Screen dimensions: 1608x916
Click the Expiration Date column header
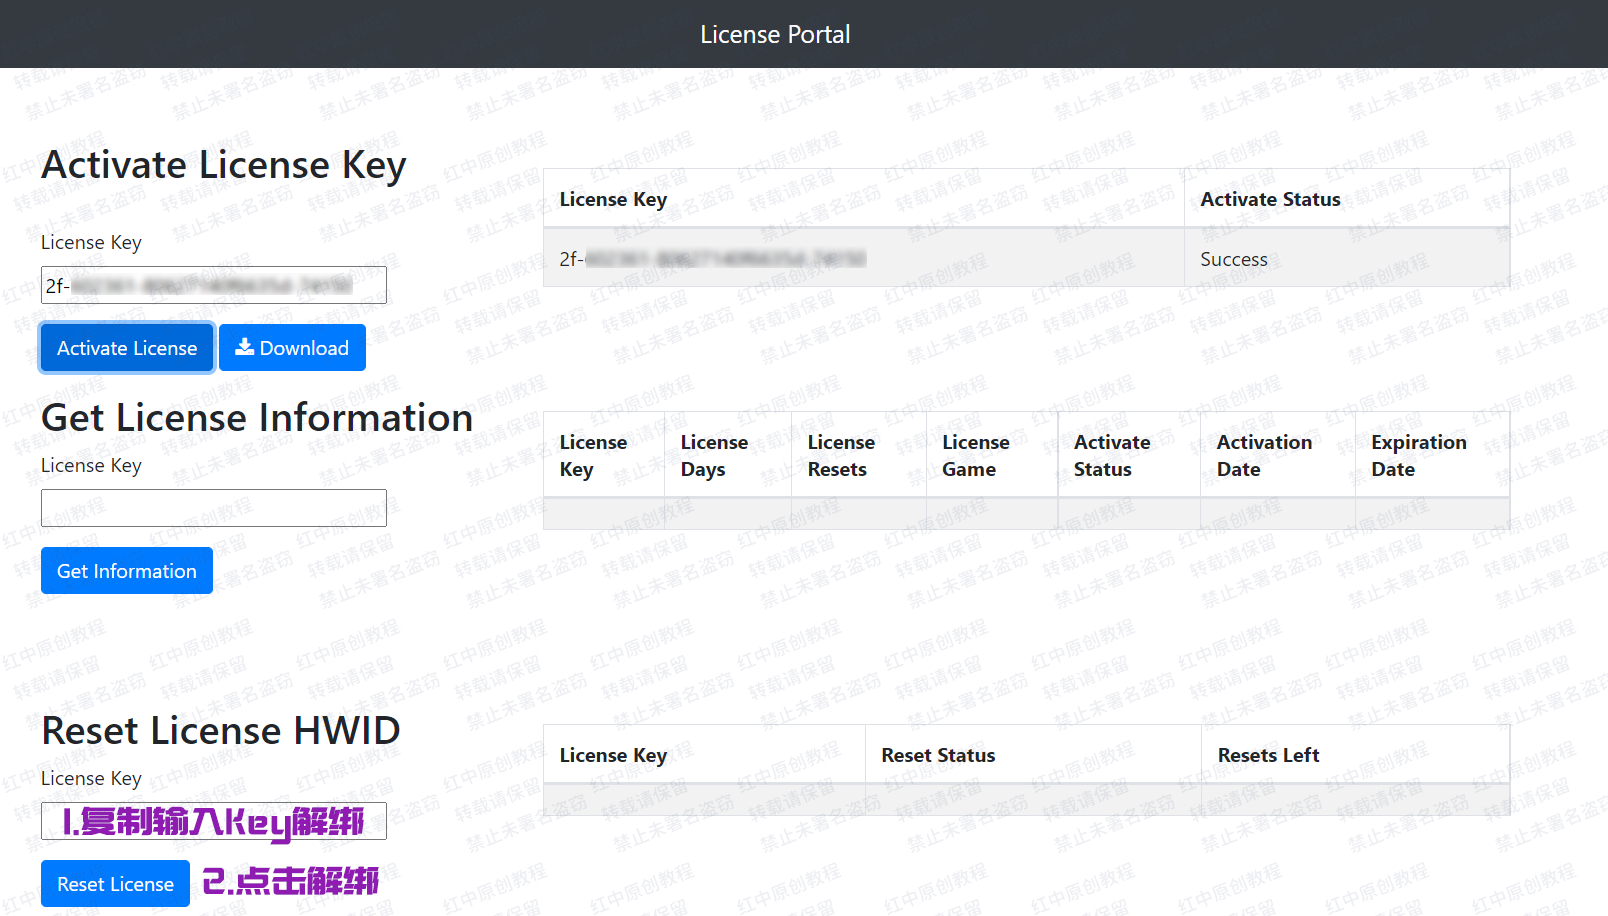click(x=1418, y=455)
